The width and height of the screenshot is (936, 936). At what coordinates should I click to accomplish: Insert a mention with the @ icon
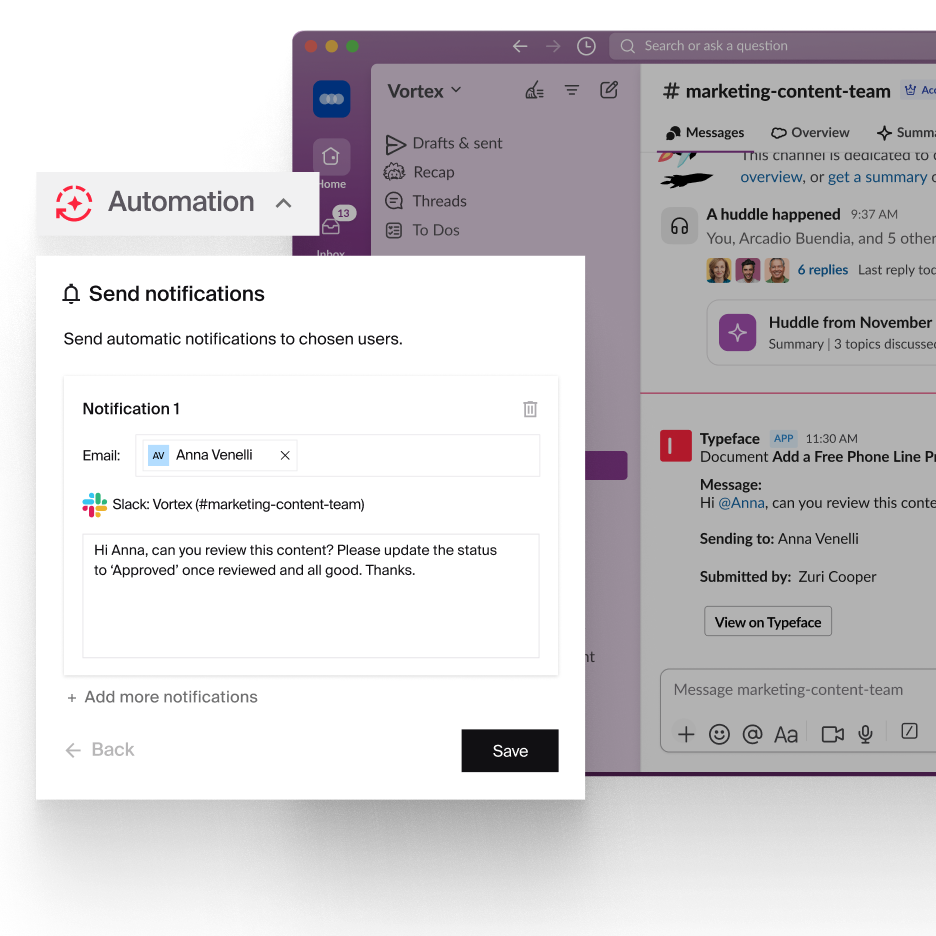[x=752, y=734]
